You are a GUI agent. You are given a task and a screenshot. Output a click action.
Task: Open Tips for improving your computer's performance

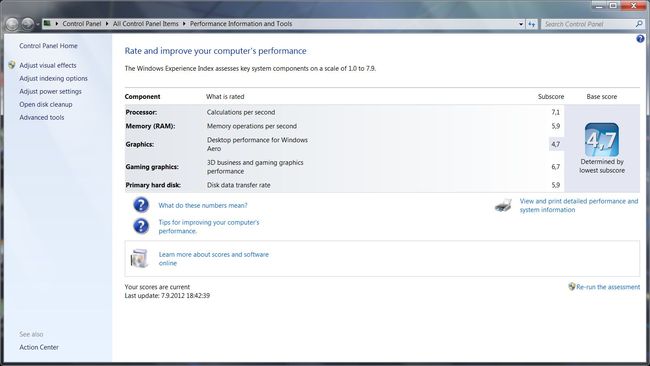pos(209,227)
